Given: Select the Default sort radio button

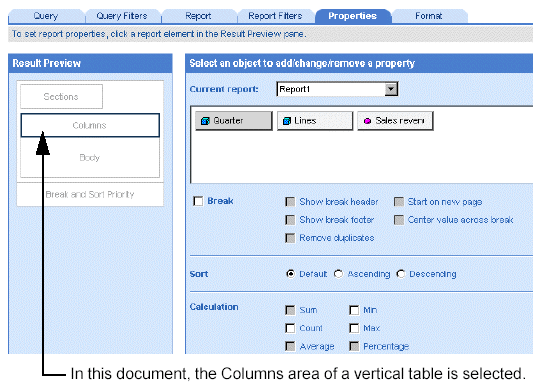Looking at the screenshot, I should click(290, 274).
